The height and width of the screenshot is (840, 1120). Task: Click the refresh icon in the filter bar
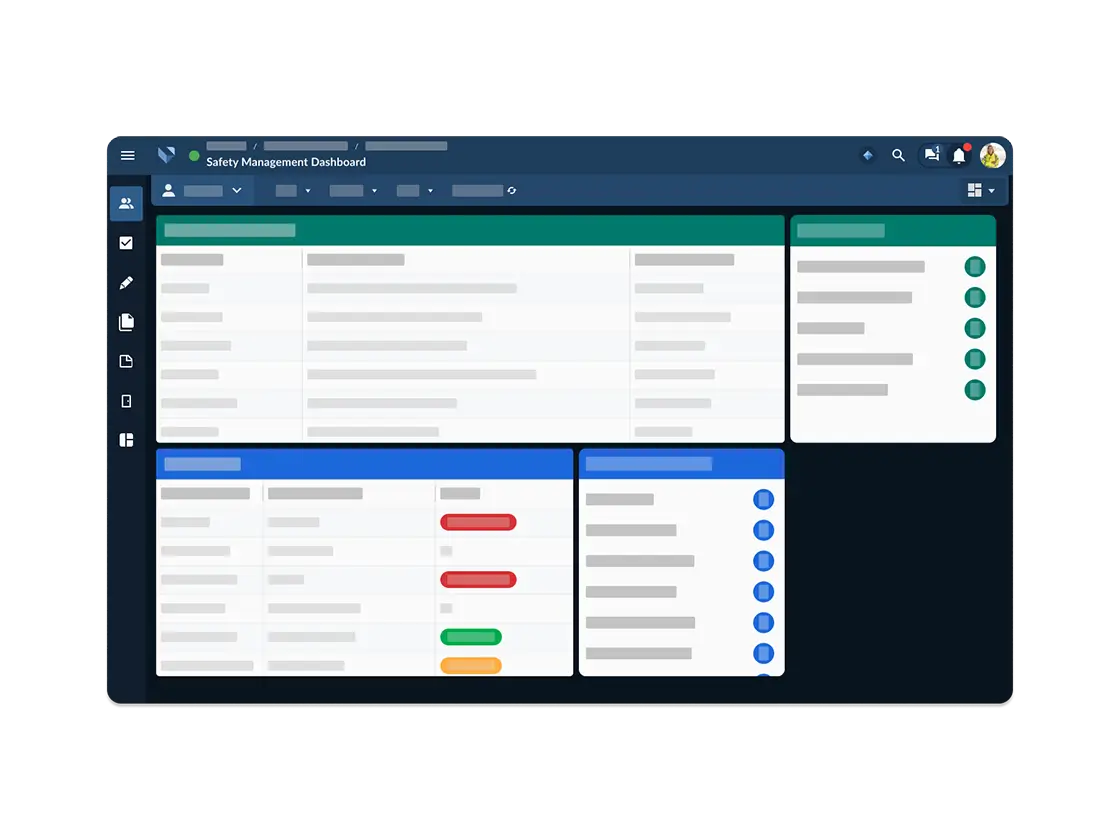pos(511,191)
